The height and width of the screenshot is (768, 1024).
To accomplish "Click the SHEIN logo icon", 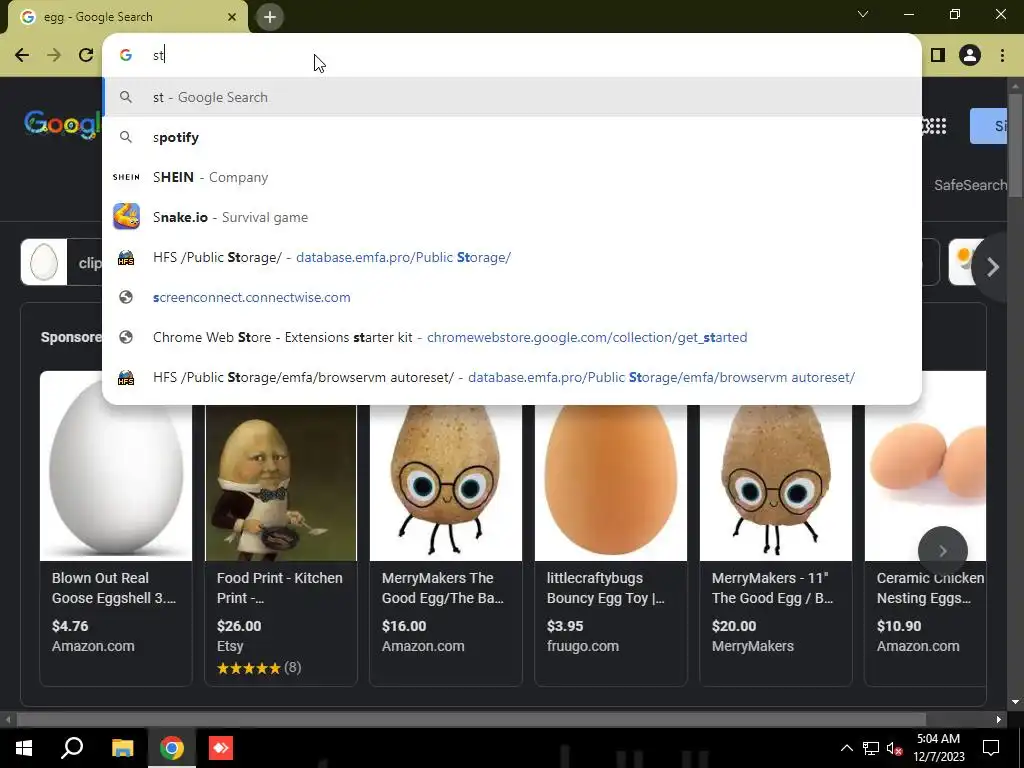I will pos(126,177).
